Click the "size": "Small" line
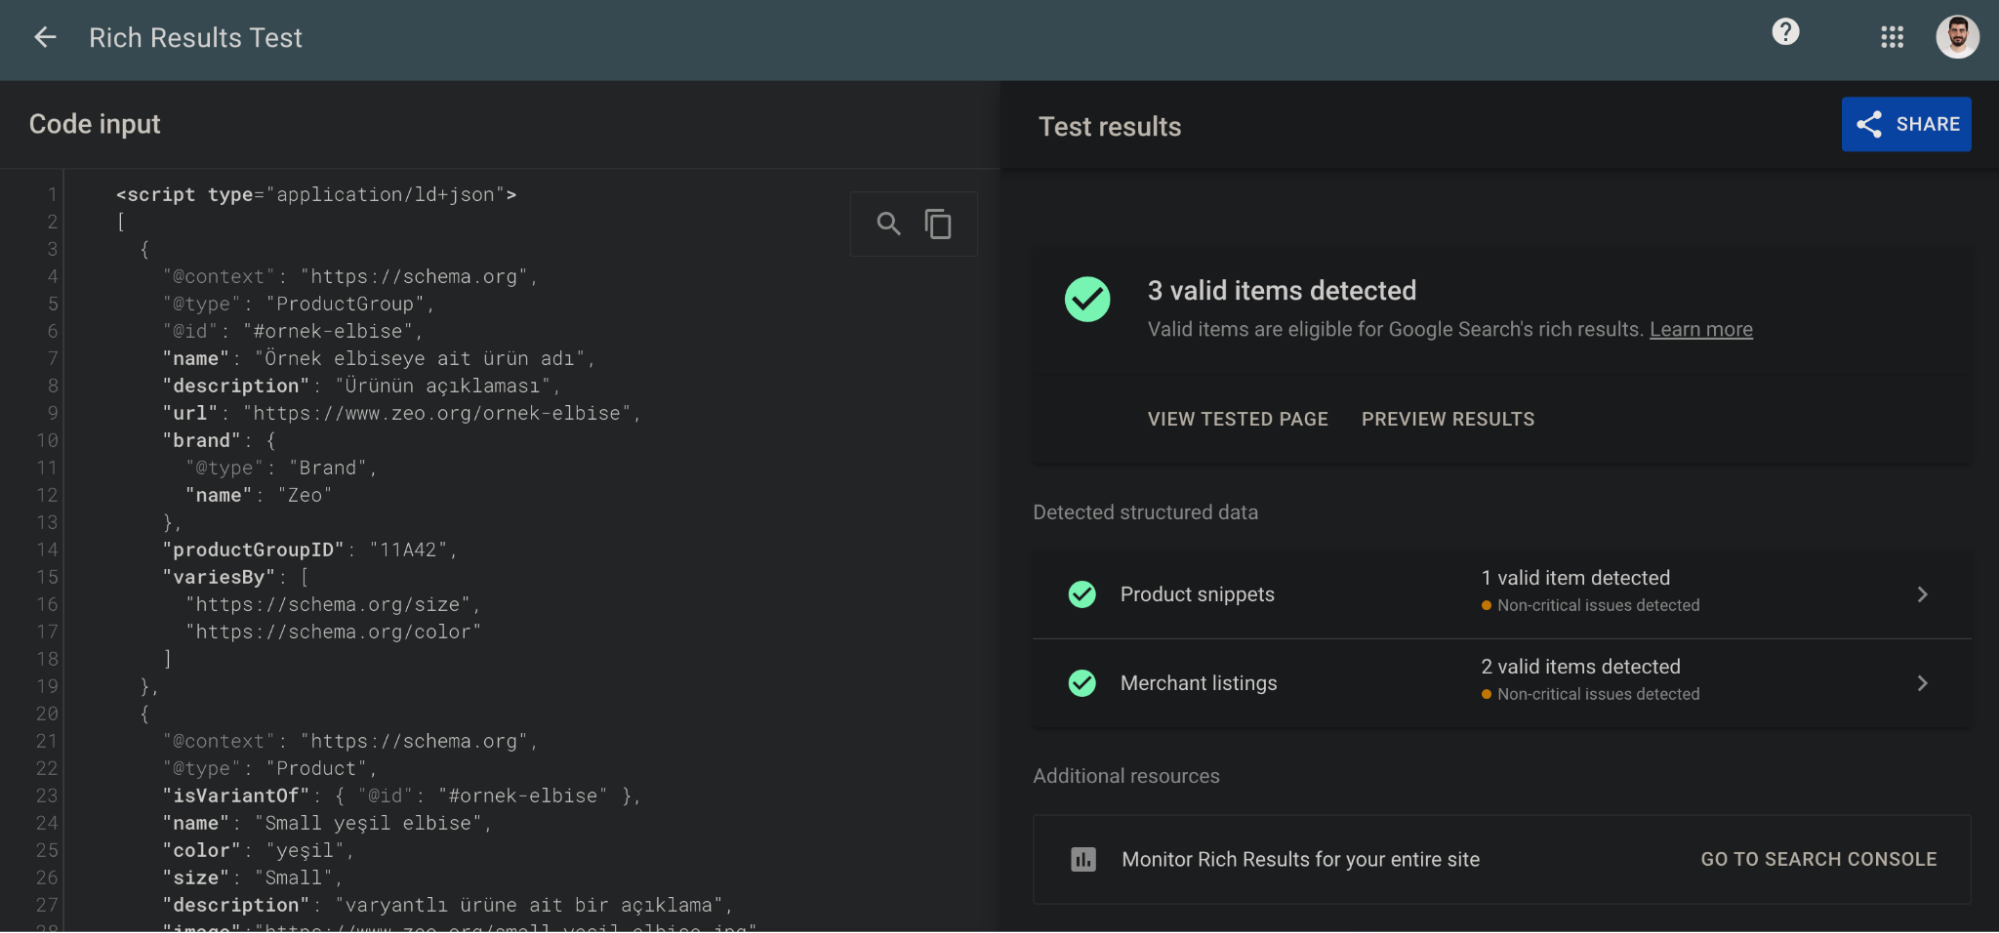Image resolution: width=1999 pixels, height=933 pixels. [x=252, y=877]
